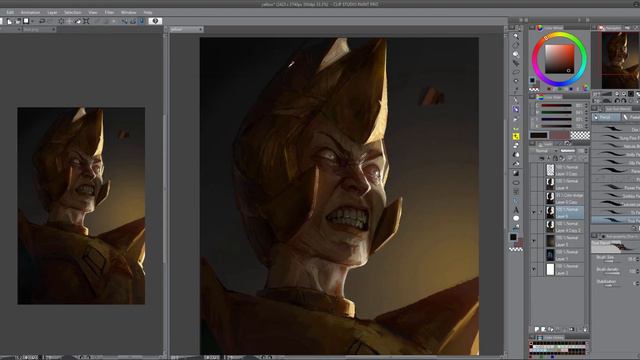The image size is (640, 360).
Task: Close the yellow canvas tab
Action: pyautogui.click(x=200, y=29)
